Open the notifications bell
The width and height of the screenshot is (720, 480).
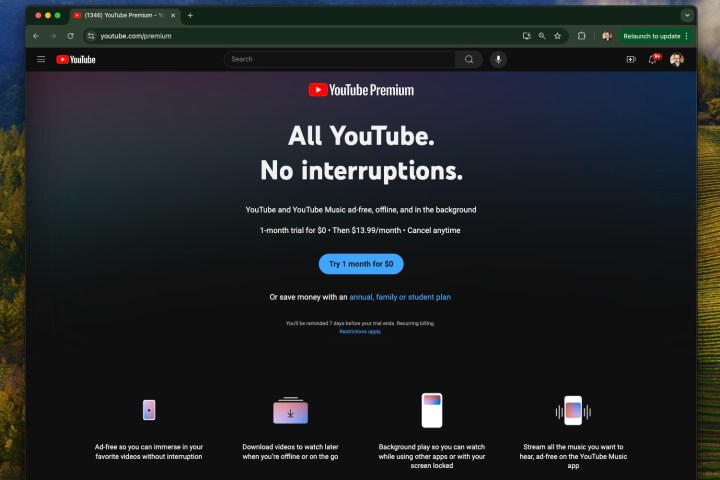pyautogui.click(x=653, y=59)
